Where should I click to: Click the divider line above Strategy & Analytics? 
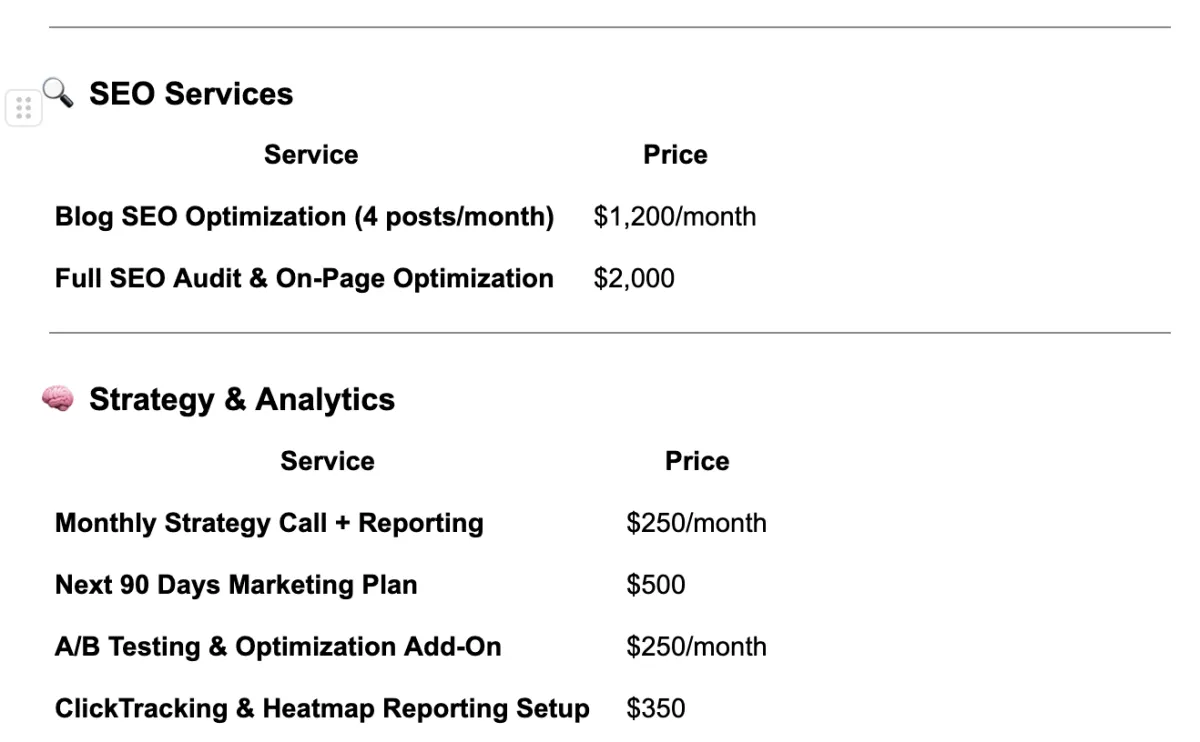coord(610,333)
